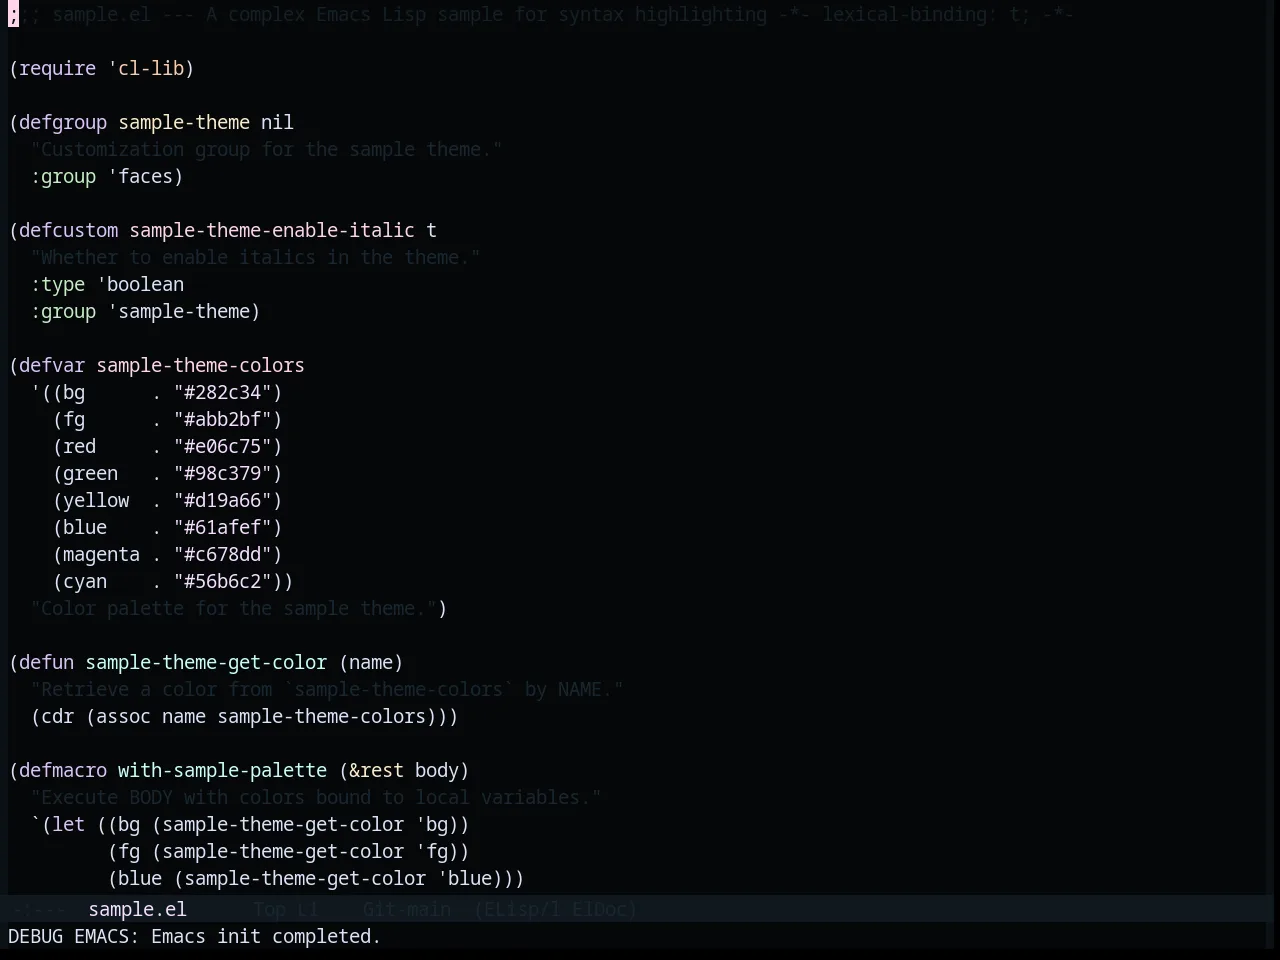Click the 'boolean symbol
Screen dimensions: 1280x960
[140, 284]
